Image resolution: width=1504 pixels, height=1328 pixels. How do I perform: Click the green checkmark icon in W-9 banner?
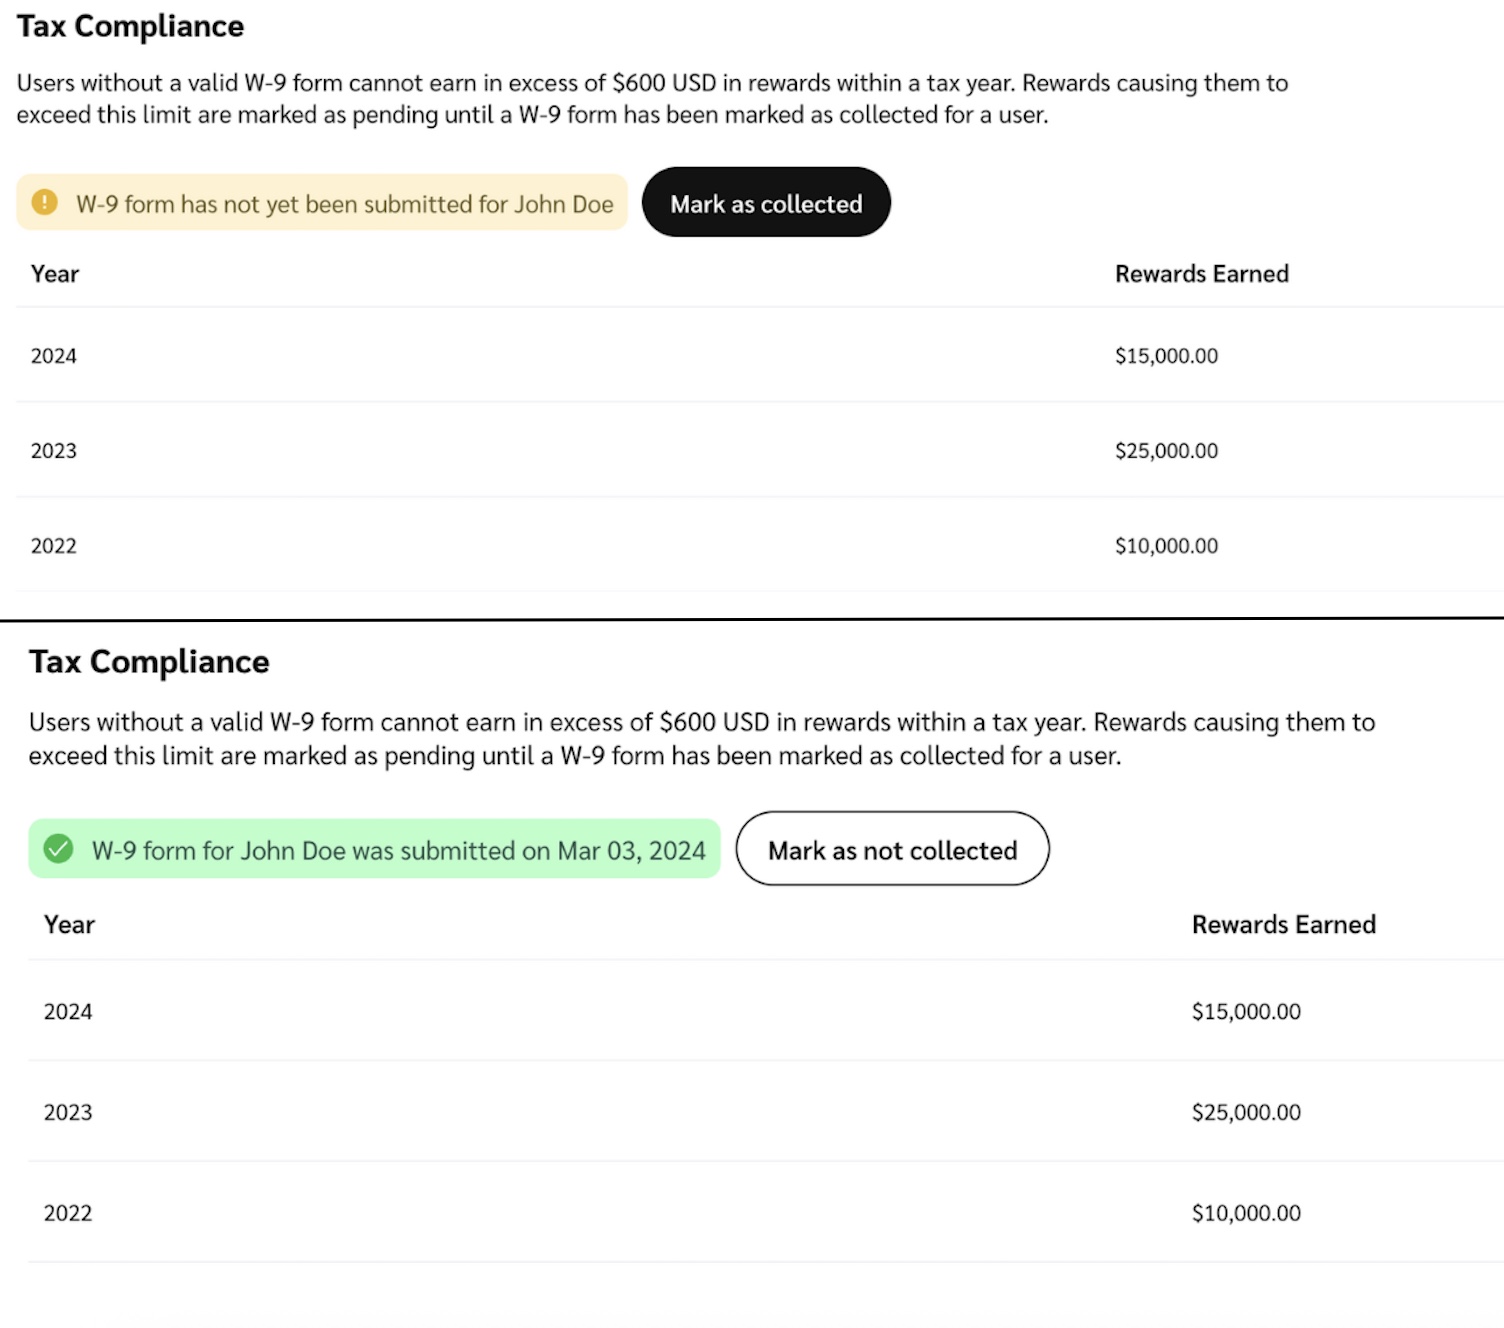point(59,850)
